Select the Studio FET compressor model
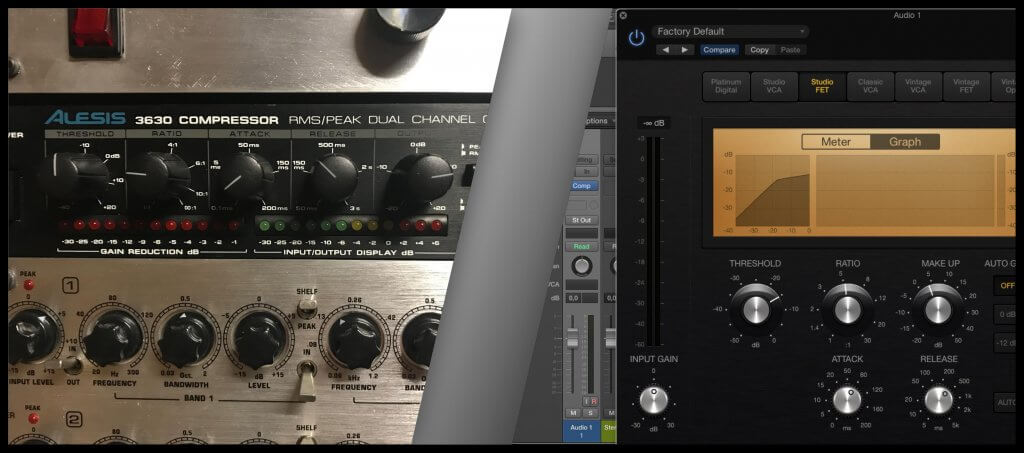1024x453 pixels. pos(822,86)
